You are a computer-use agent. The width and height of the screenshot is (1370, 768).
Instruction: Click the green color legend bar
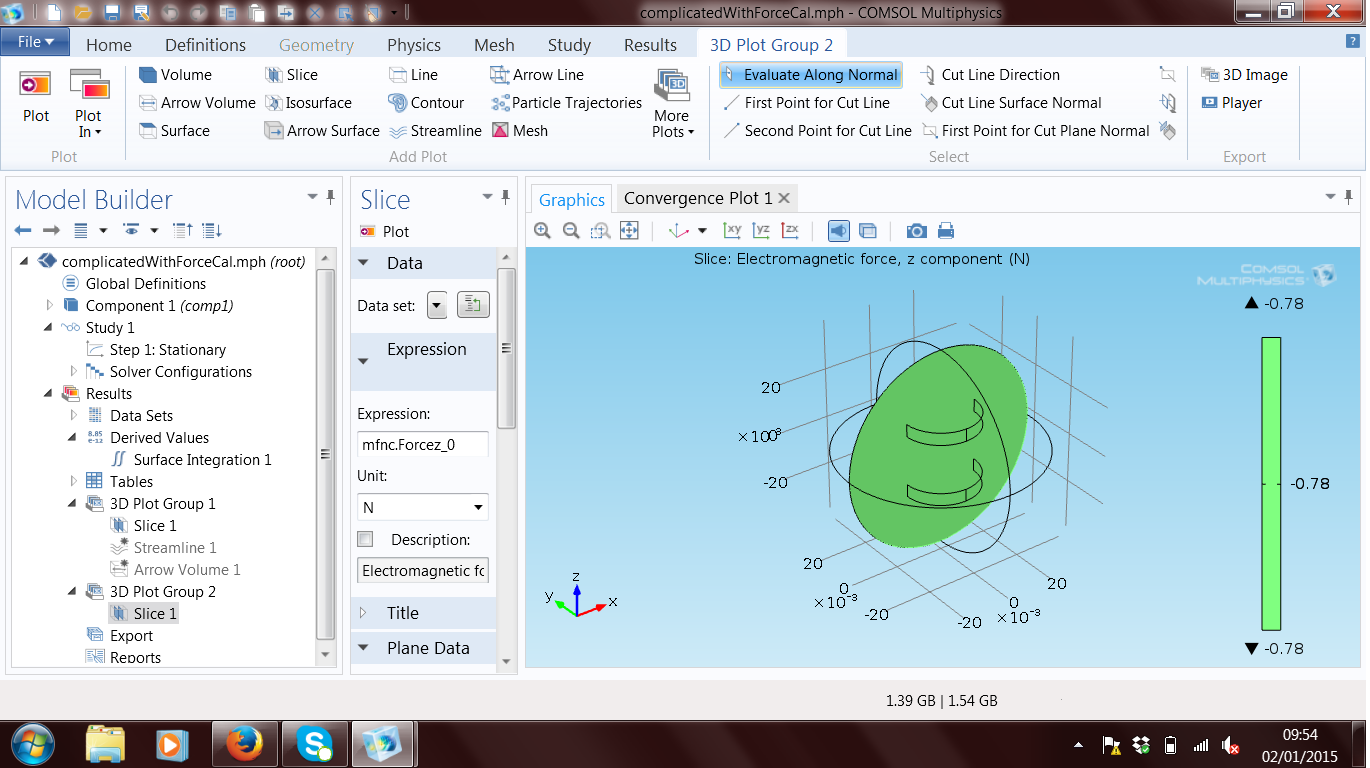[1271, 483]
